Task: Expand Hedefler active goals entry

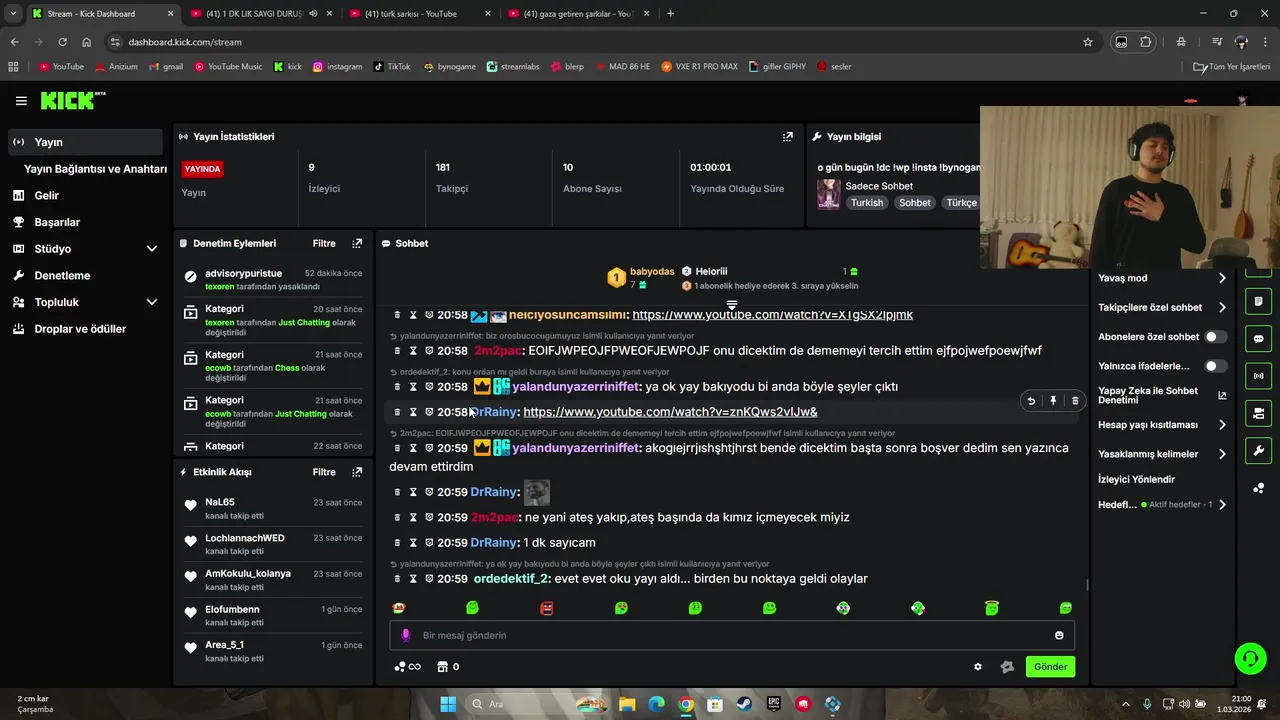Action: [x=1162, y=505]
